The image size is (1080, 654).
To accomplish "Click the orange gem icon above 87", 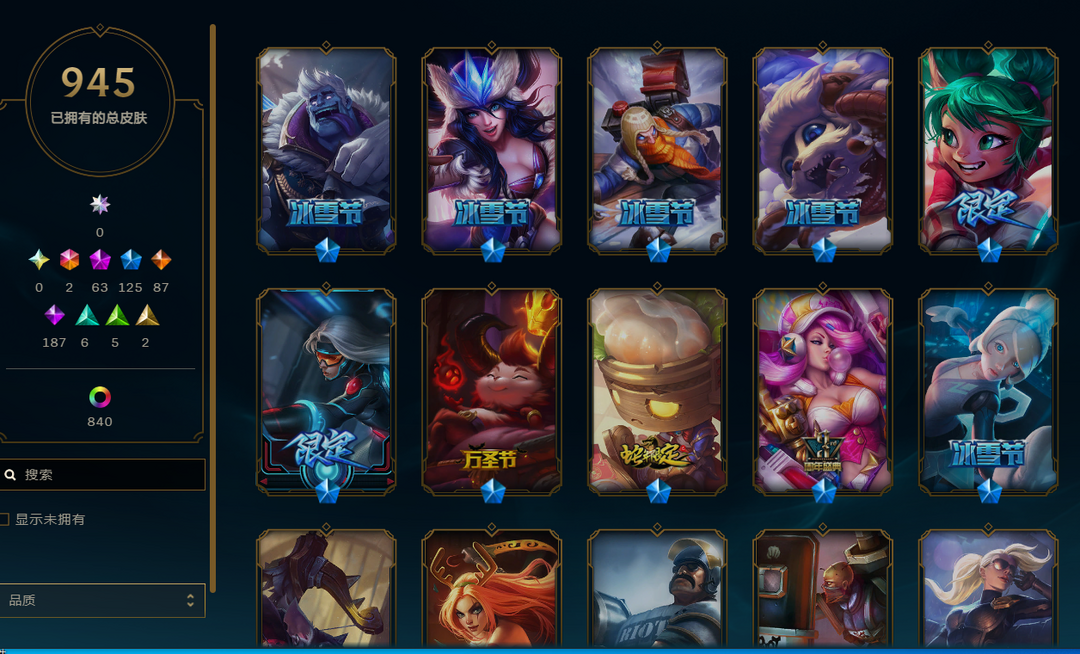I will [x=160, y=260].
